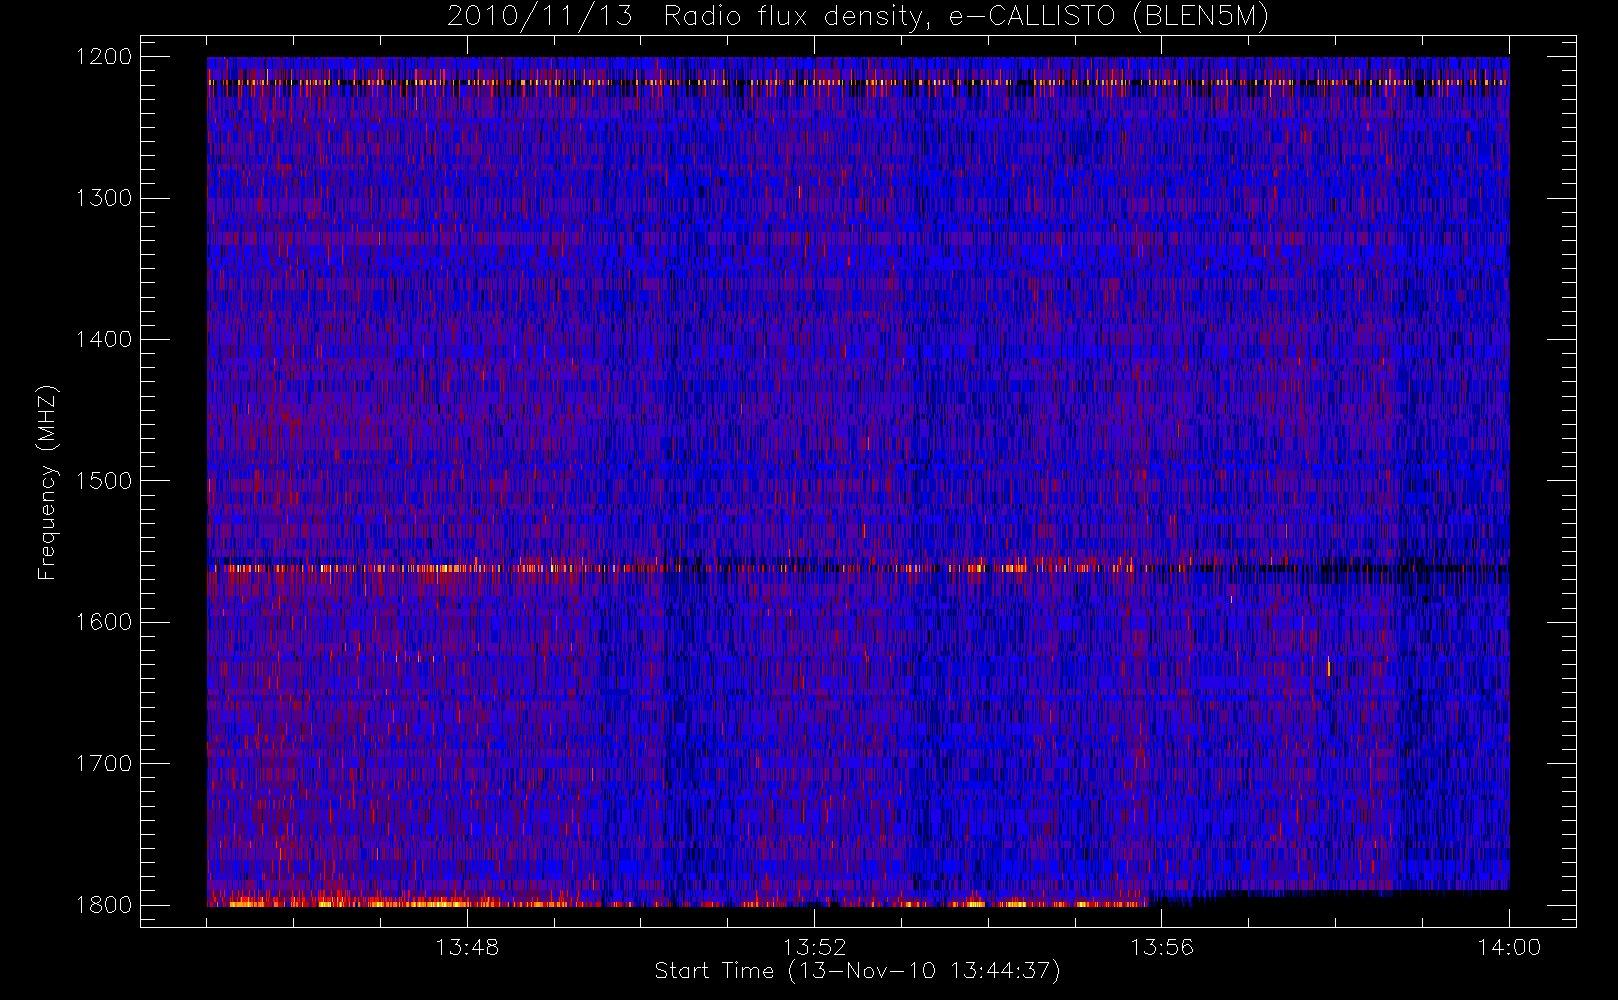Click the 'Start Time (13-Nov-10 13:44:37)' label
This screenshot has width=1618, height=1000.
857,971
